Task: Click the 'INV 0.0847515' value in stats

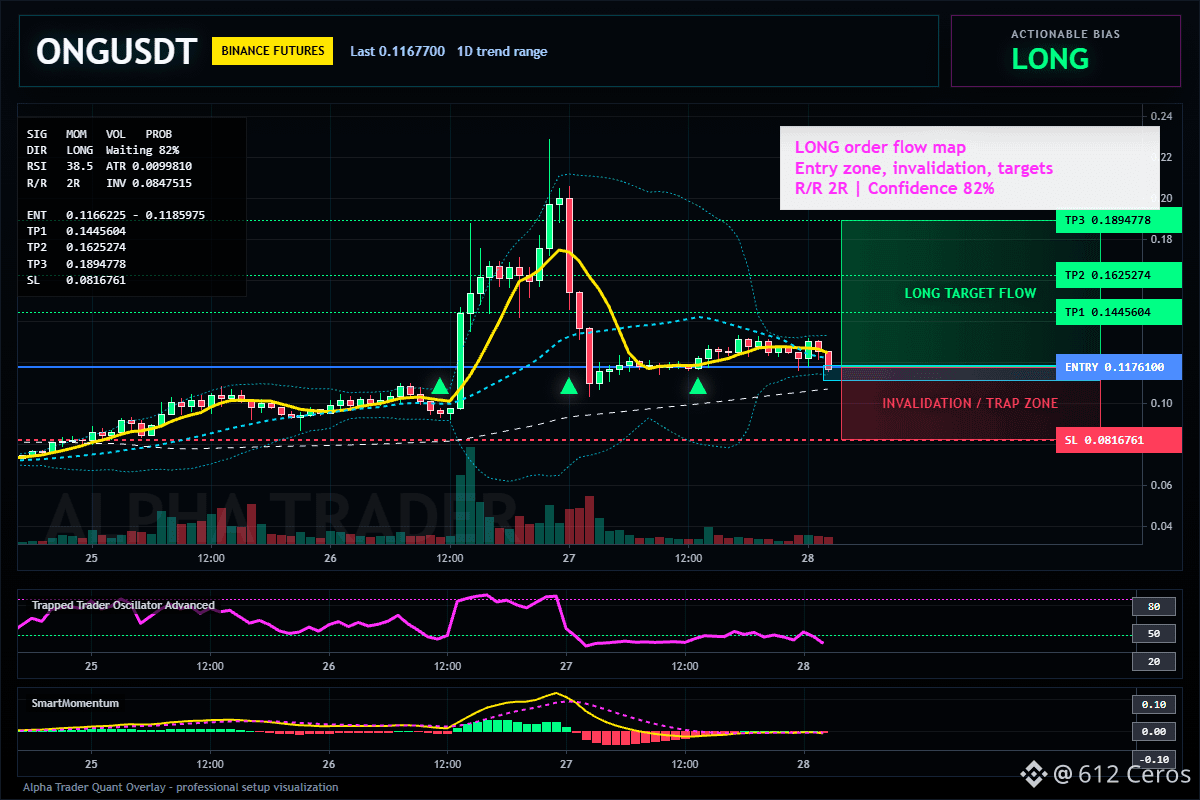Action: tap(148, 182)
